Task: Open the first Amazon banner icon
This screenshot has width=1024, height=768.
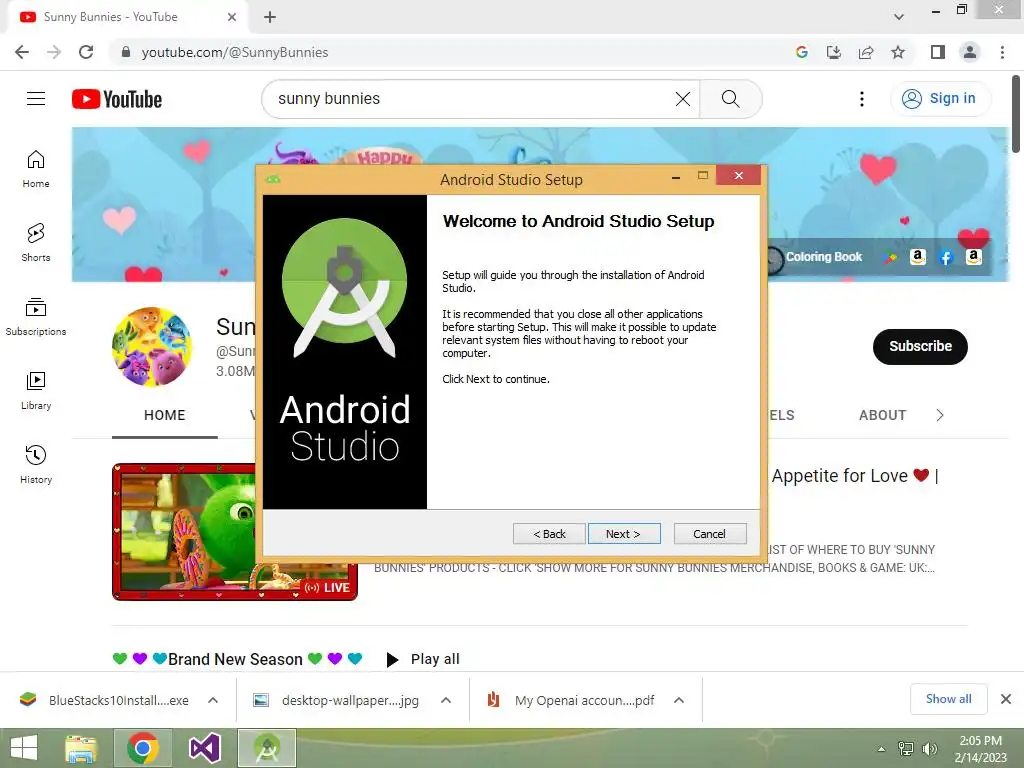Action: (918, 257)
